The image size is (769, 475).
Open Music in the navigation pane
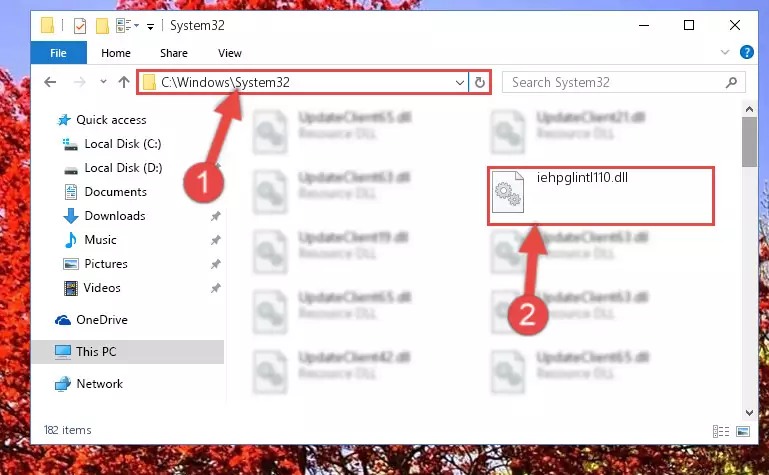click(x=100, y=240)
